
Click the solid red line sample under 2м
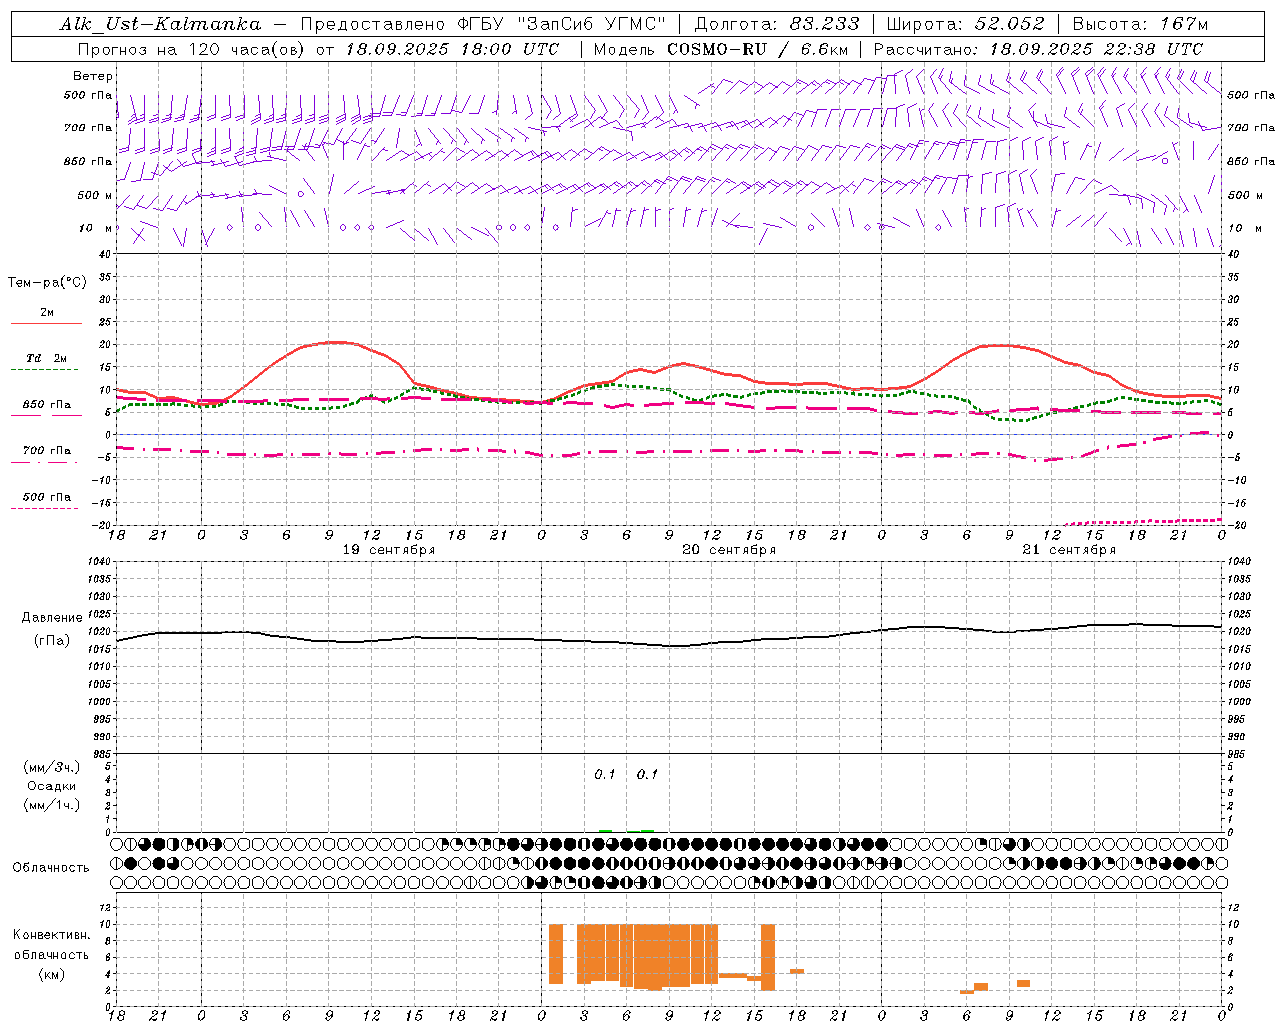pos(46,323)
